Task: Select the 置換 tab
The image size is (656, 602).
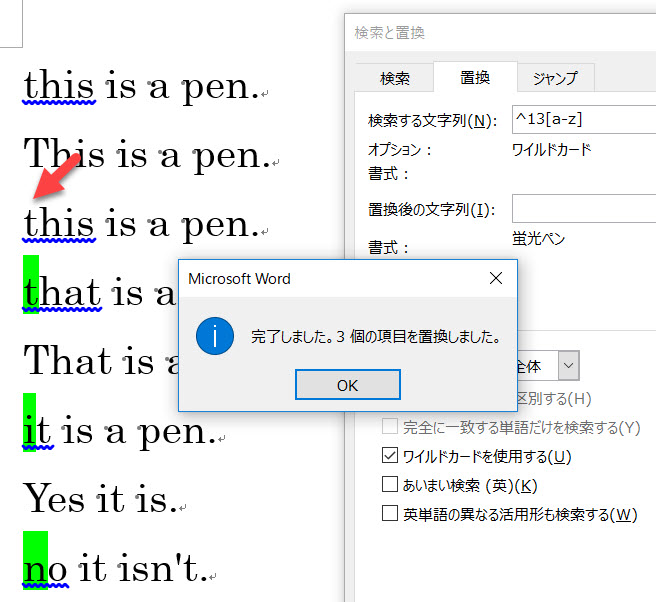Action: (x=474, y=78)
